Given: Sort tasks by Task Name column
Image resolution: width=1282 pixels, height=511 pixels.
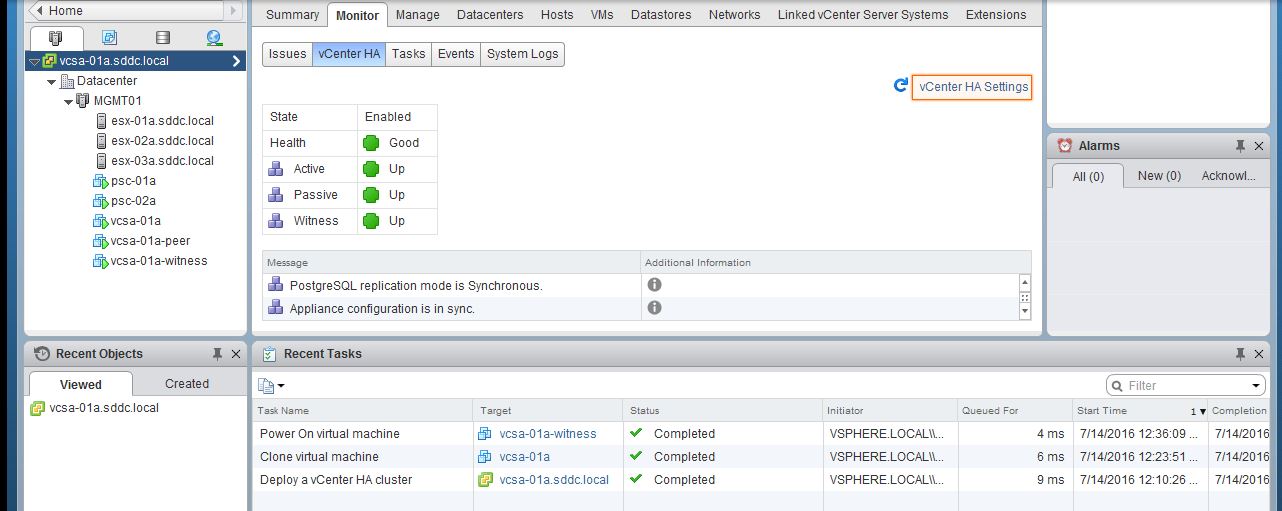Looking at the screenshot, I should (x=361, y=411).
